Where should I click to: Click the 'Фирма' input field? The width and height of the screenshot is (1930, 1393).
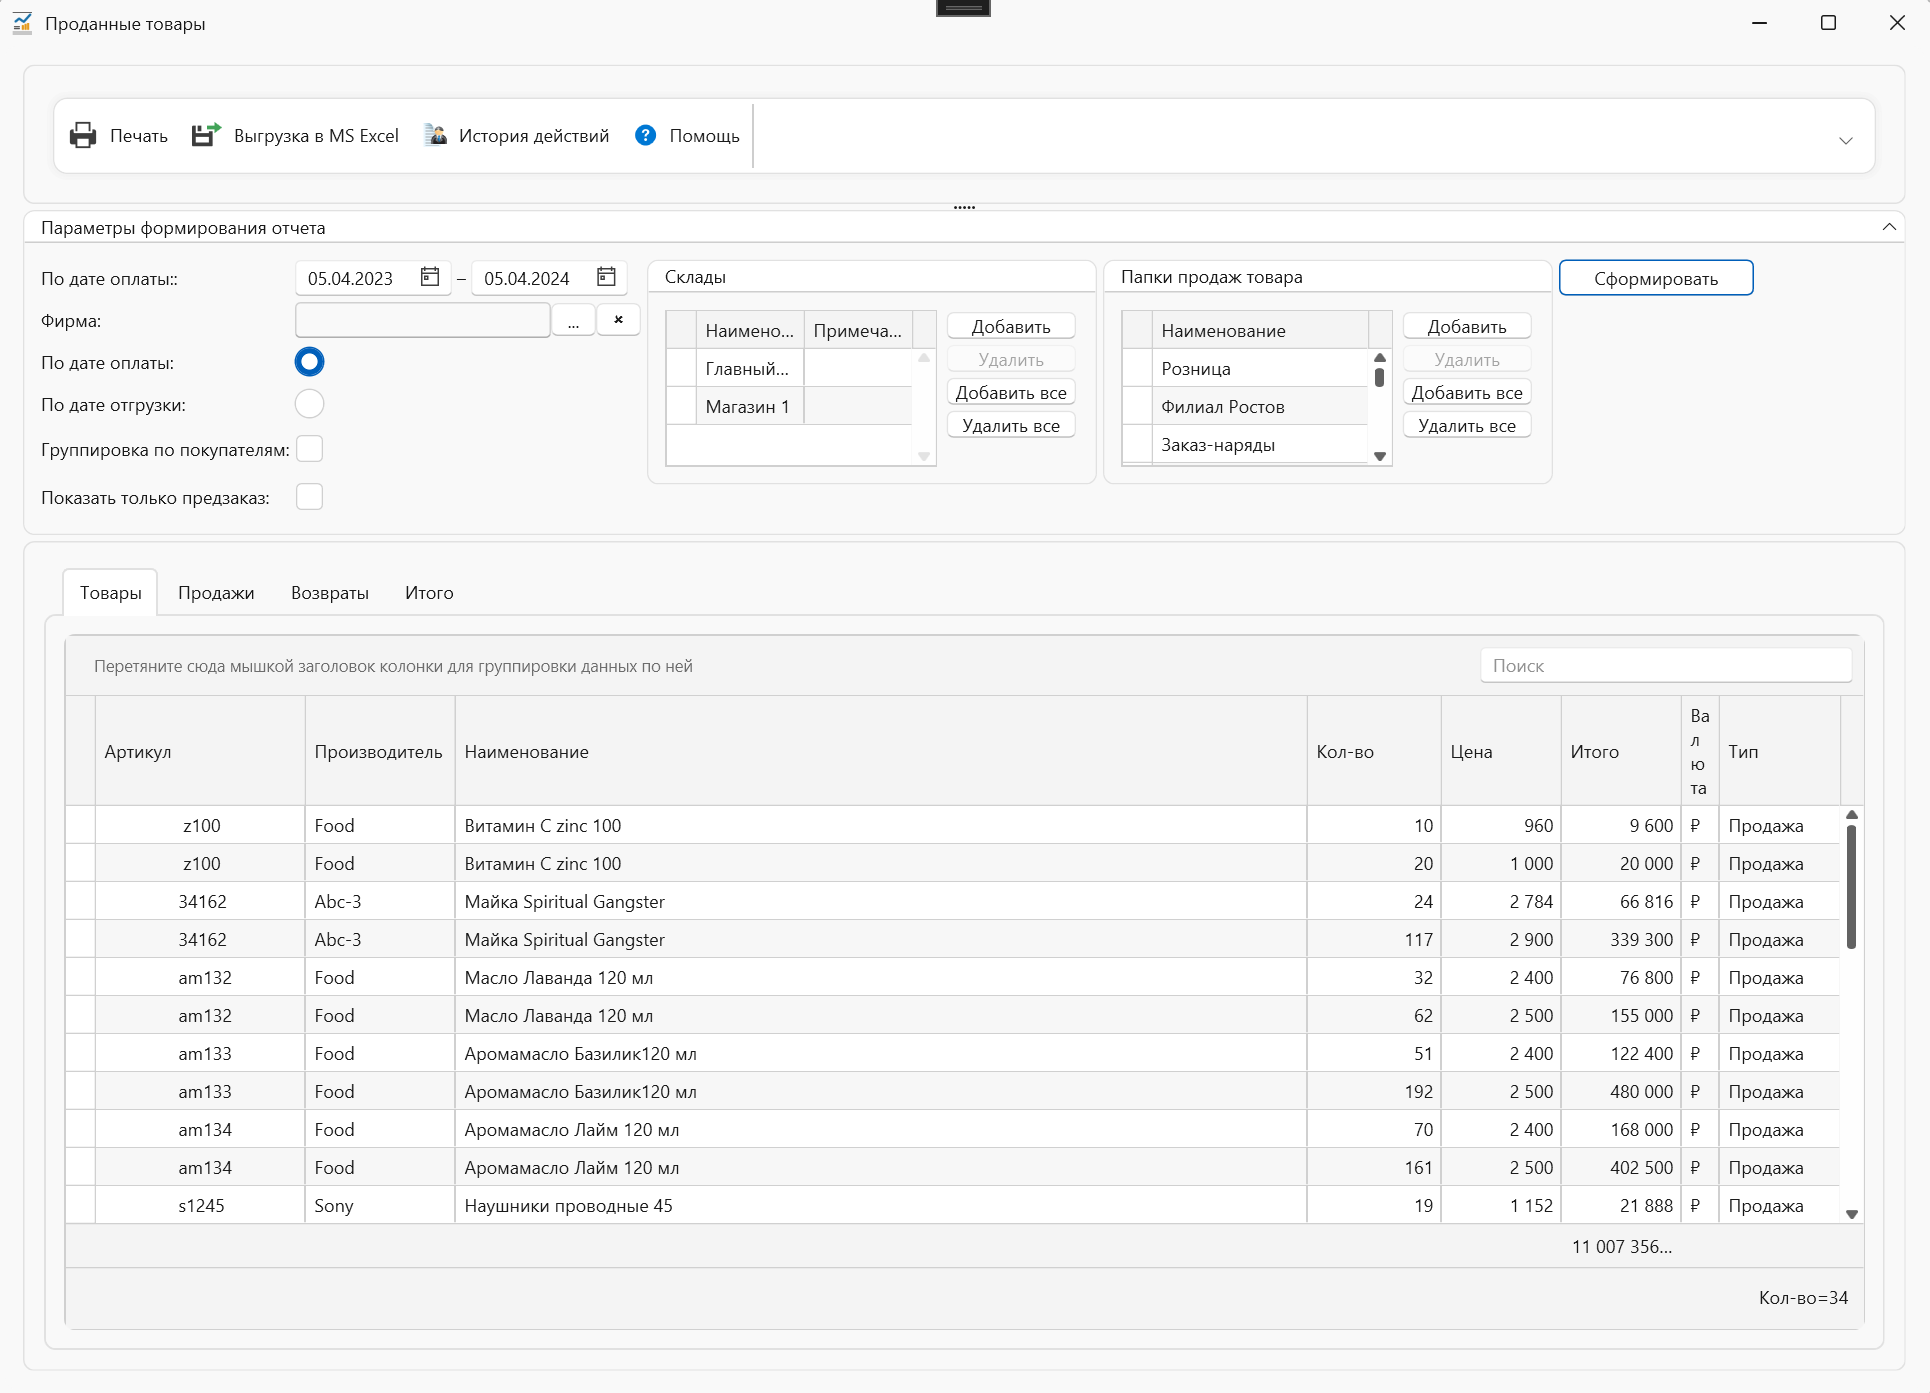[423, 320]
